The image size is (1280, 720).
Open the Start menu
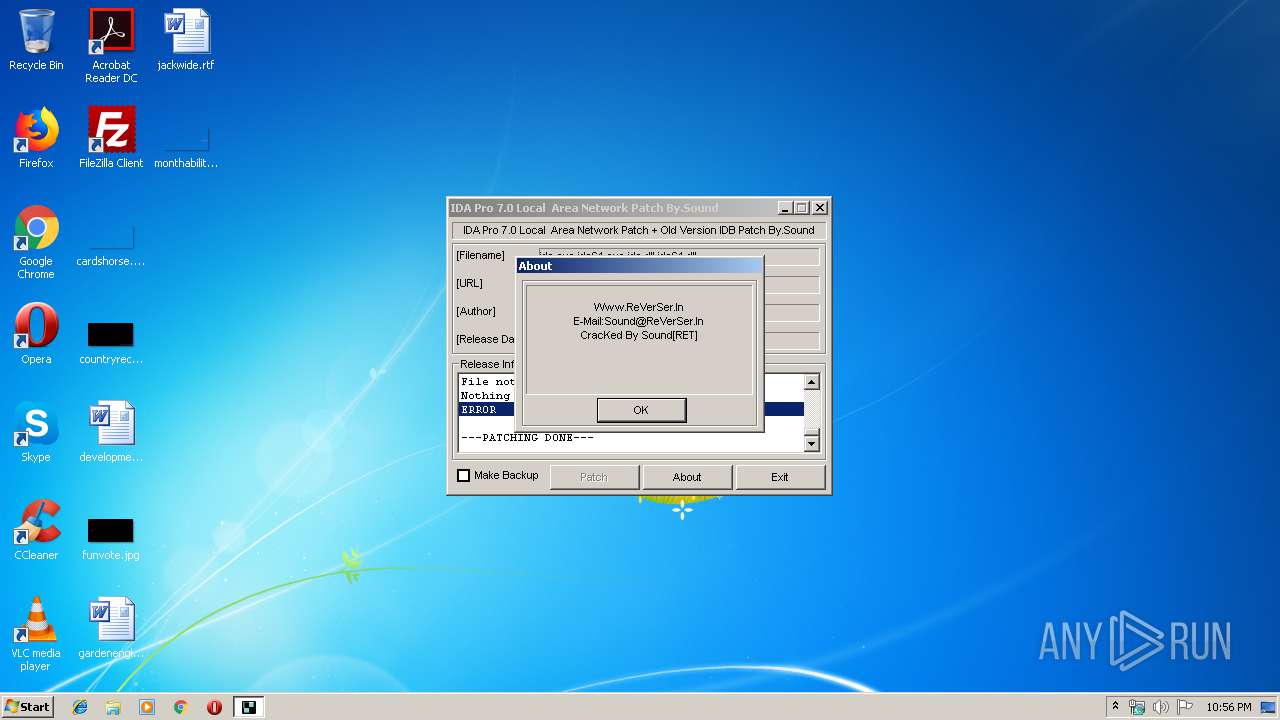(x=28, y=707)
